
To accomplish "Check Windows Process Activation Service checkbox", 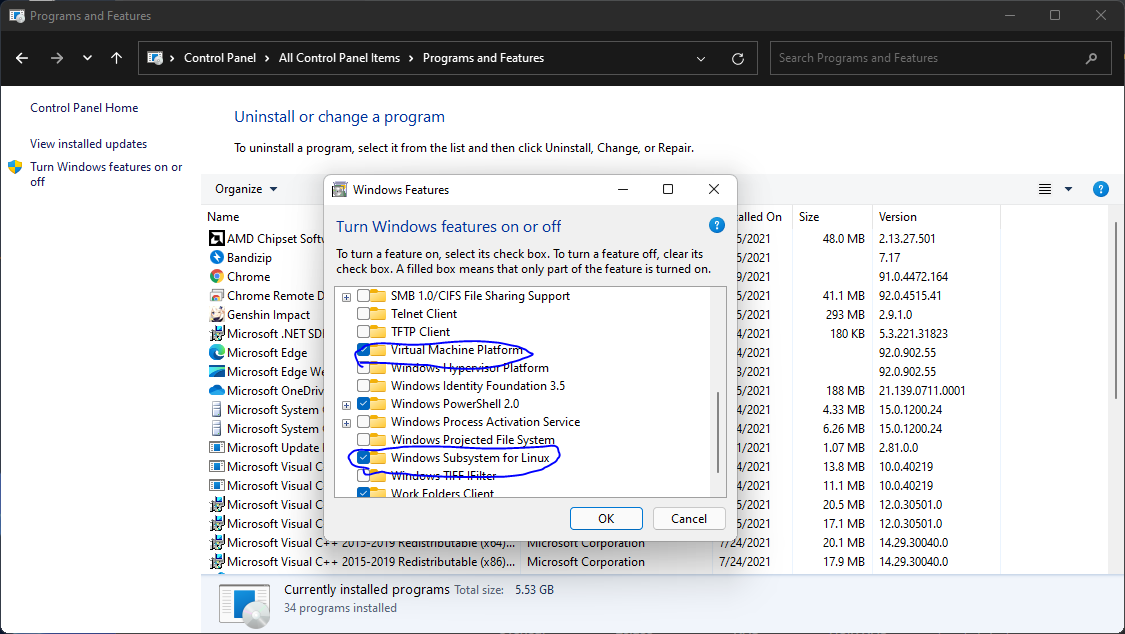I will pos(363,422).
